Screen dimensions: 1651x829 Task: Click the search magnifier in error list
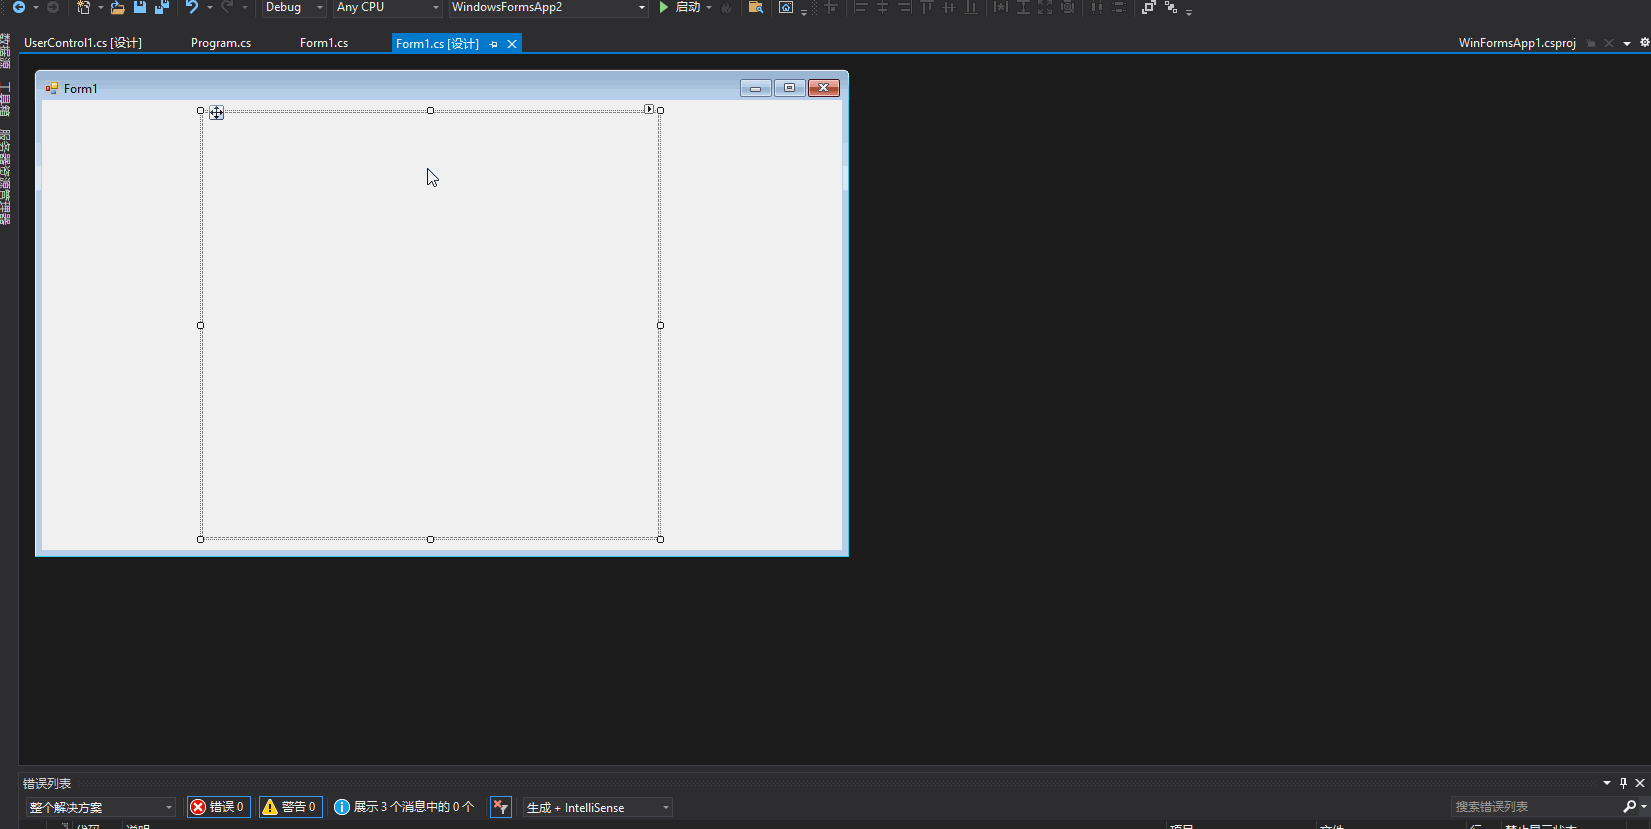[x=1629, y=806]
